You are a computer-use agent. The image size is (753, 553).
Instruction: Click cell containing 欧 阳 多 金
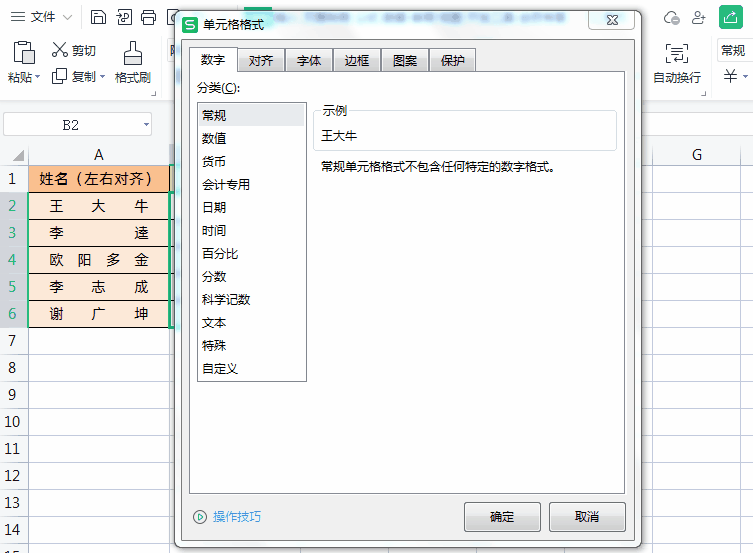click(x=98, y=260)
